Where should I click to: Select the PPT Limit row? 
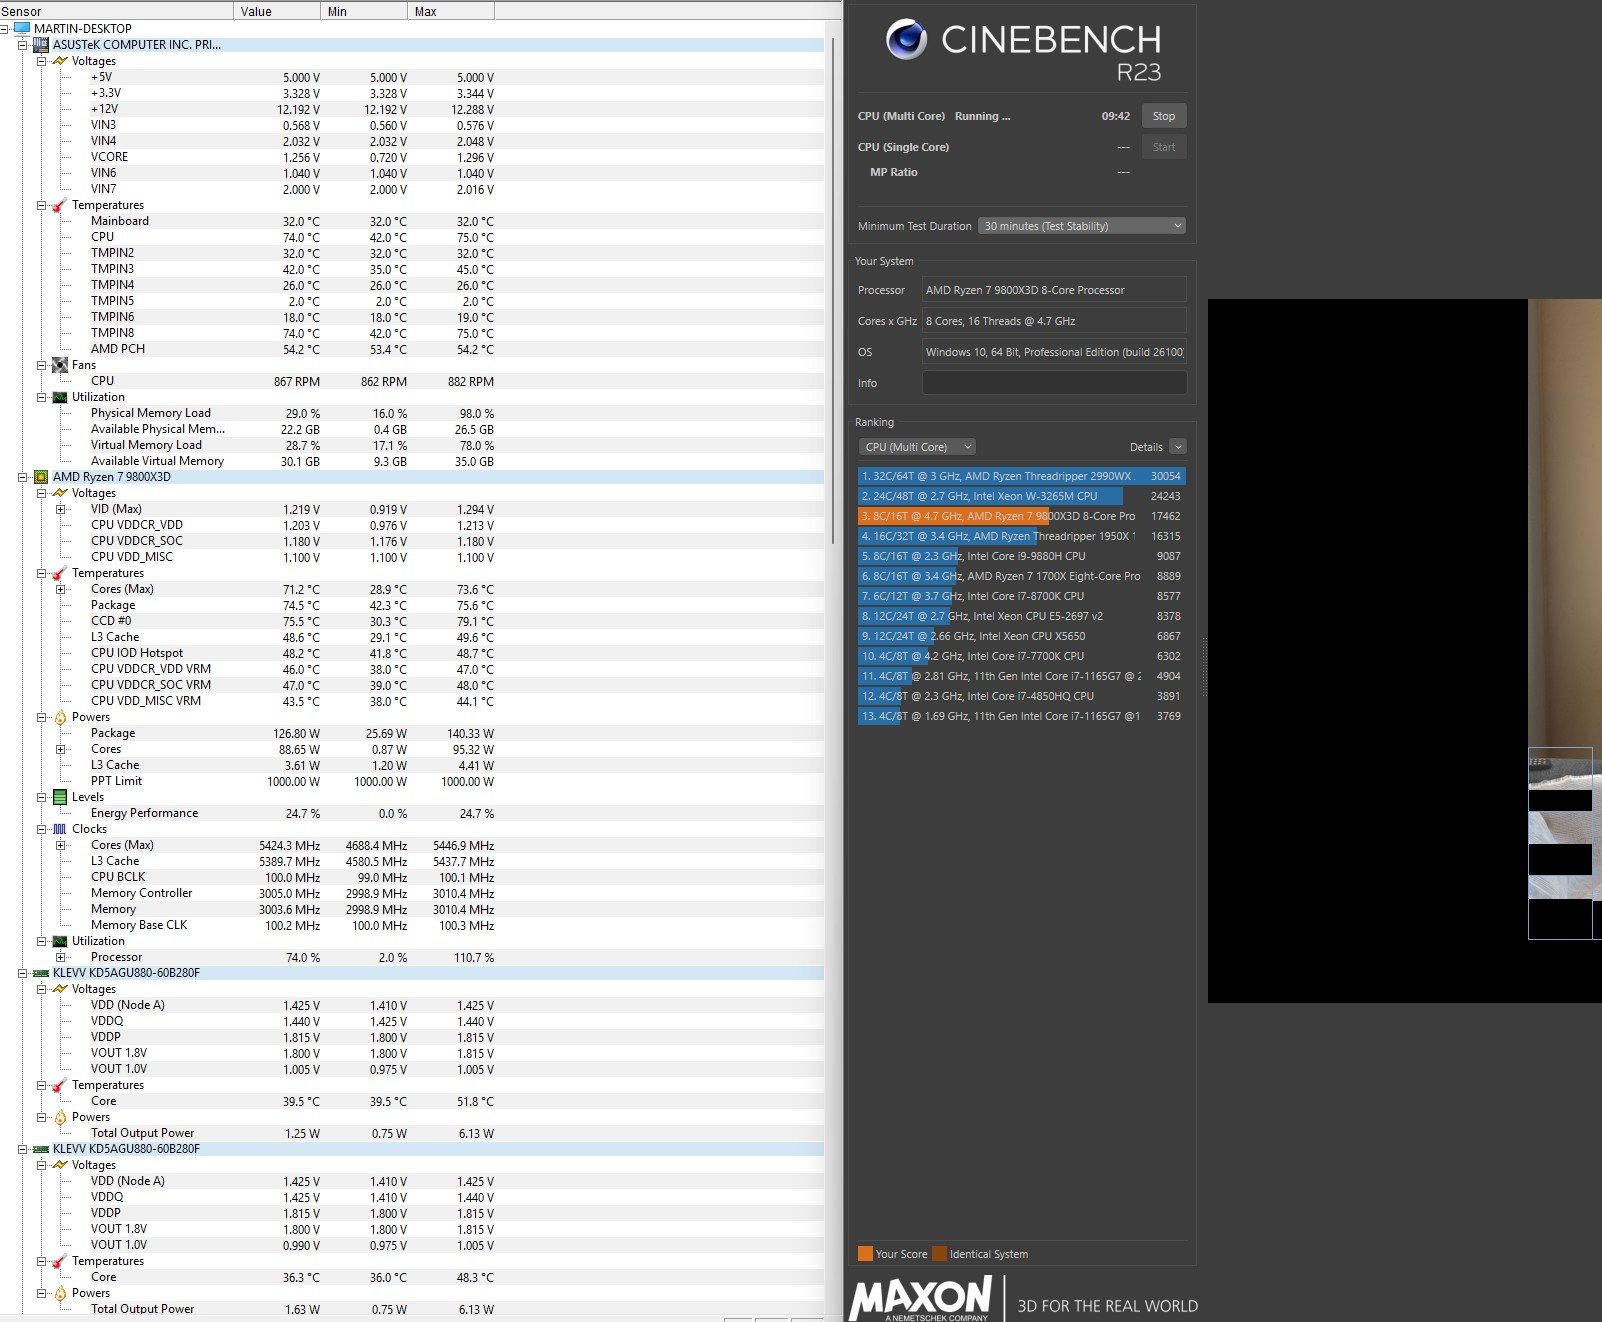click(412, 781)
